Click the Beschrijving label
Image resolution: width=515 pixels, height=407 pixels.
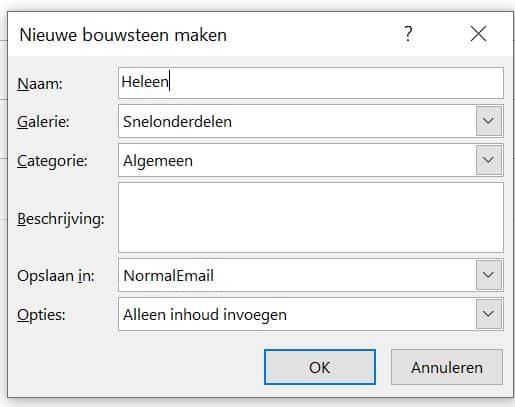pyautogui.click(x=61, y=219)
